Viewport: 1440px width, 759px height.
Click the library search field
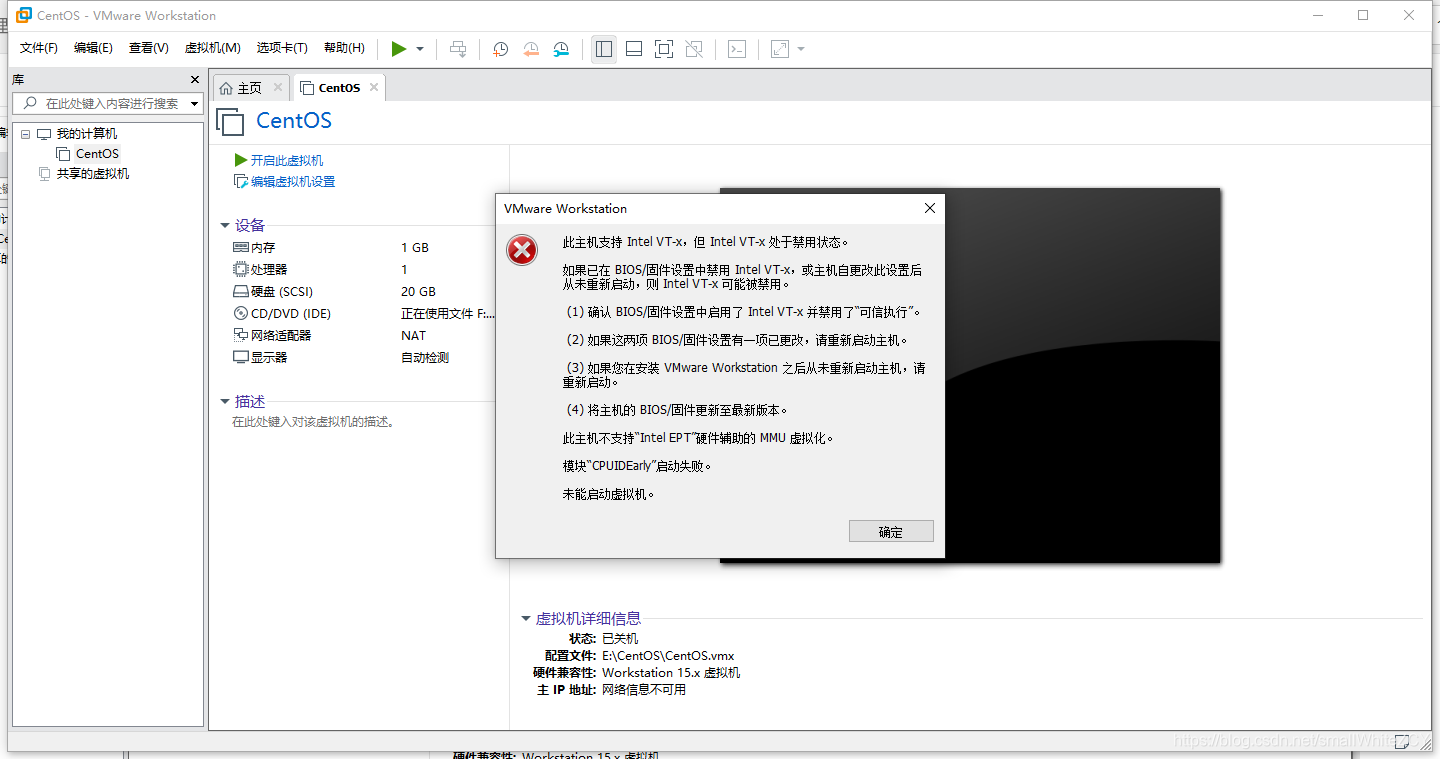[108, 103]
